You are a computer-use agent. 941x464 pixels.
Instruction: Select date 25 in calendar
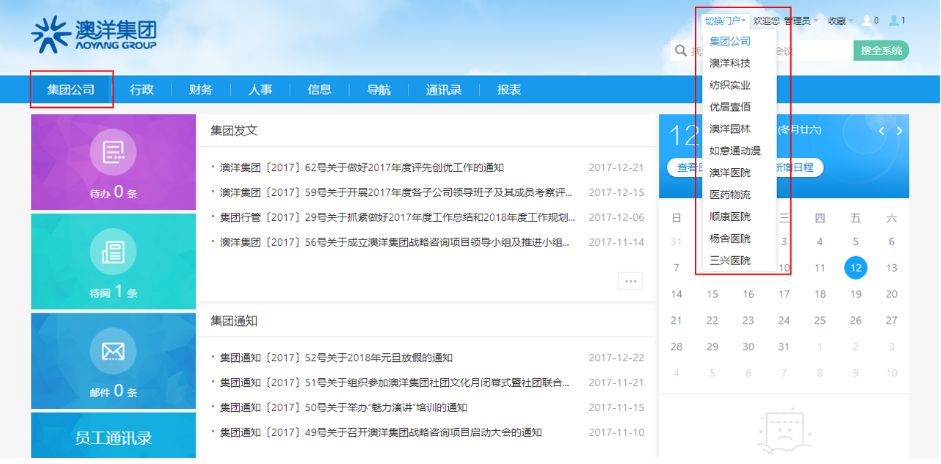click(x=820, y=321)
